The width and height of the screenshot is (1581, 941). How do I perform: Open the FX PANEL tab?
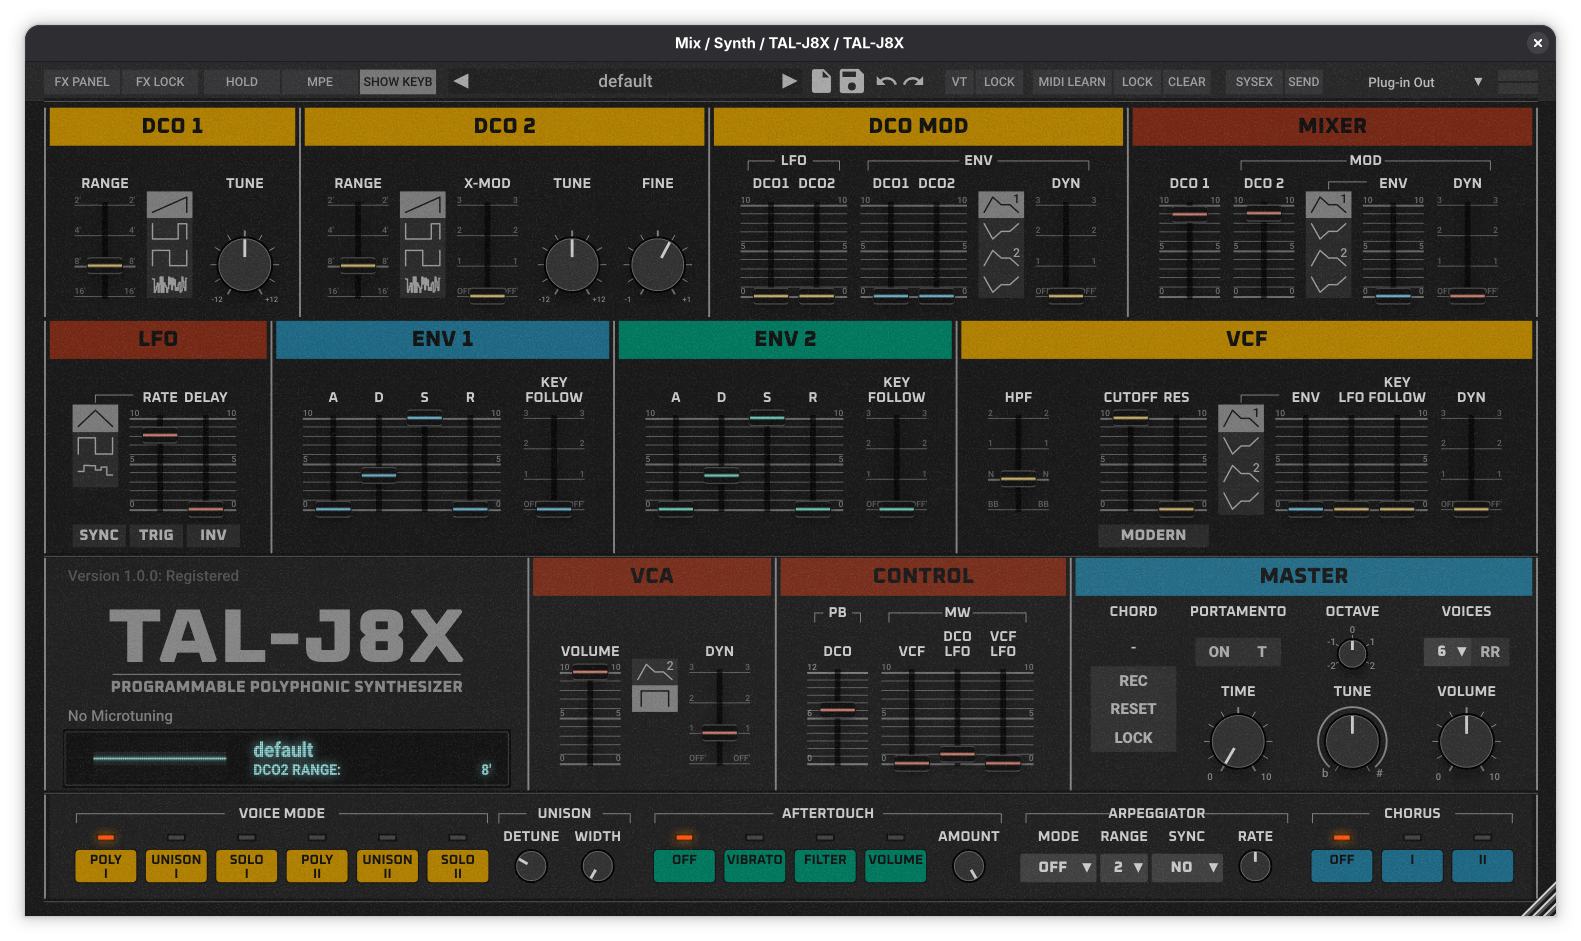pyautogui.click(x=81, y=82)
